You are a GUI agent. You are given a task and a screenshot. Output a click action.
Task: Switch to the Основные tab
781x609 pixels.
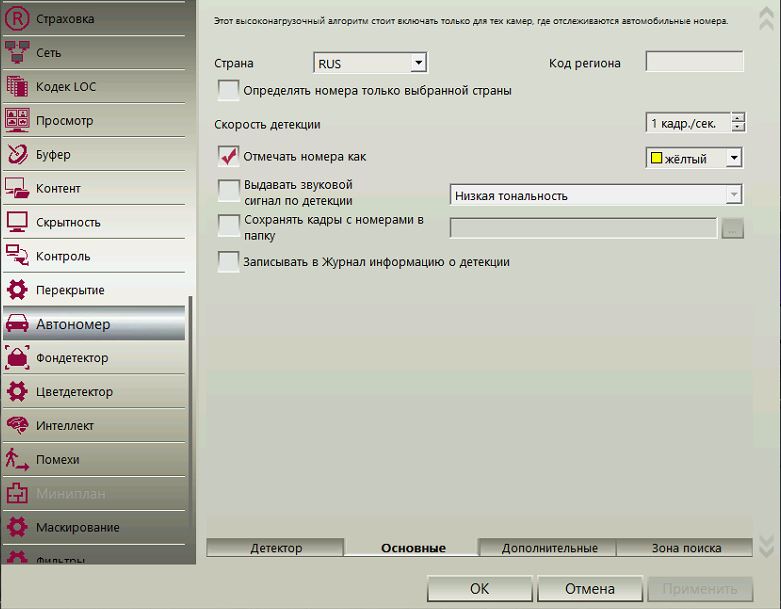pos(412,548)
